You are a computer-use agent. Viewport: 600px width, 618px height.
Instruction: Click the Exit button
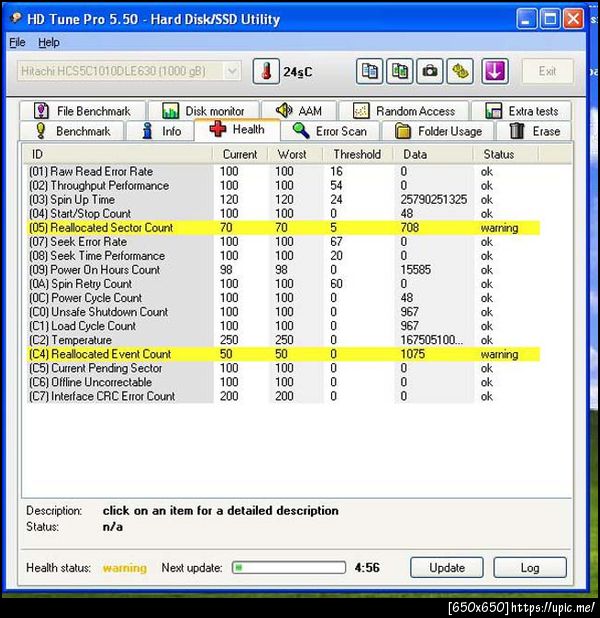[548, 71]
